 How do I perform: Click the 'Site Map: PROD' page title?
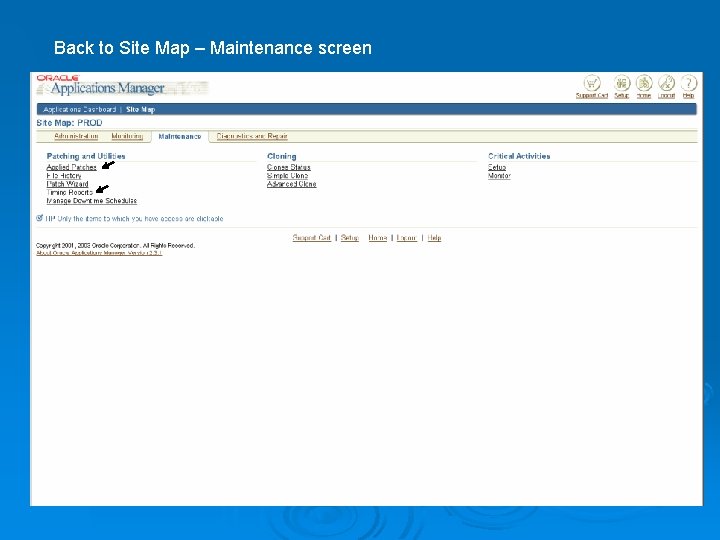tap(69, 123)
